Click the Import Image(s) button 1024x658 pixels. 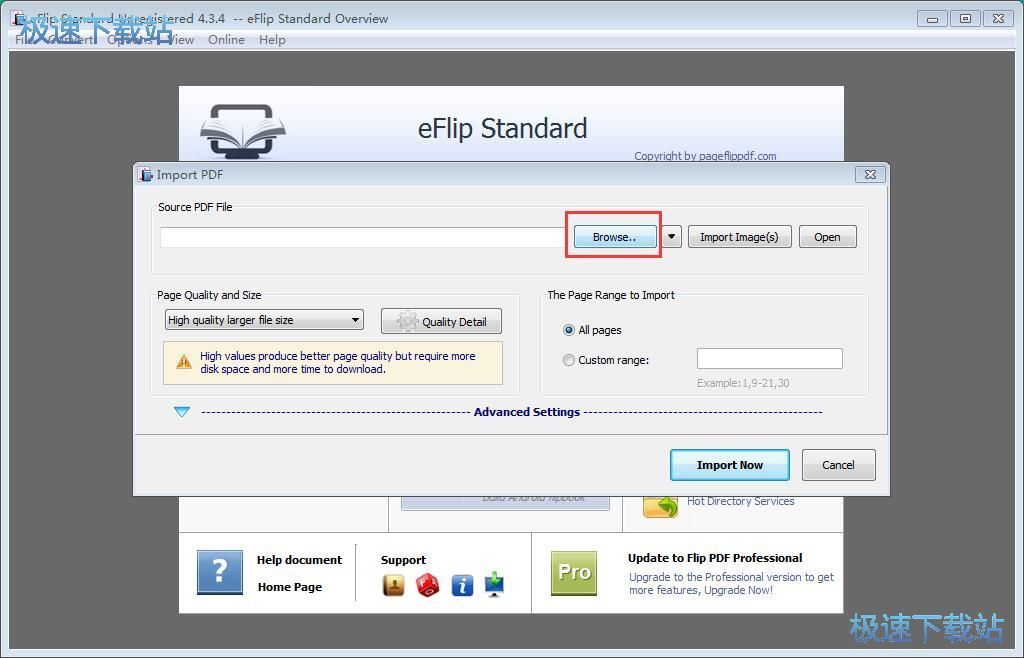[x=739, y=237]
